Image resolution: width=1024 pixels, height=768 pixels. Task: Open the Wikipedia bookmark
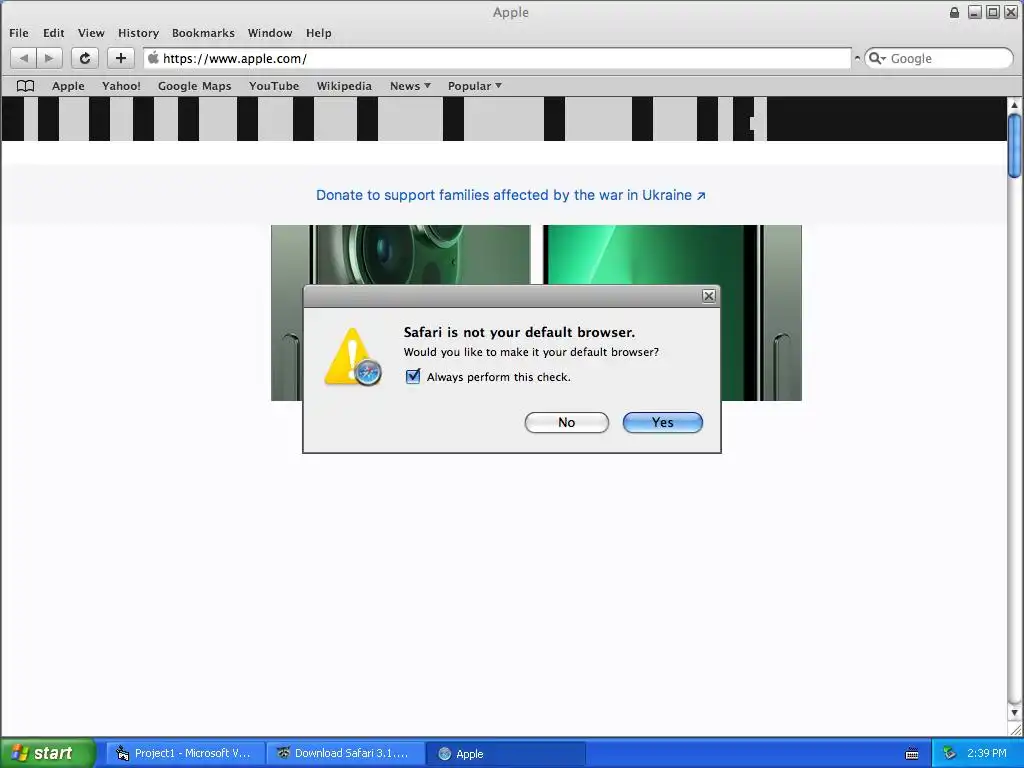[344, 86]
